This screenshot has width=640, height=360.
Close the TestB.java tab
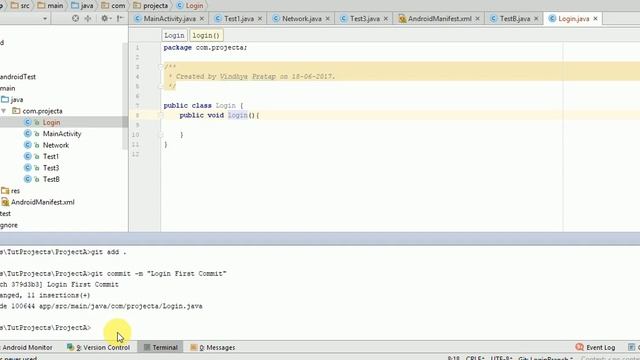coord(536,19)
